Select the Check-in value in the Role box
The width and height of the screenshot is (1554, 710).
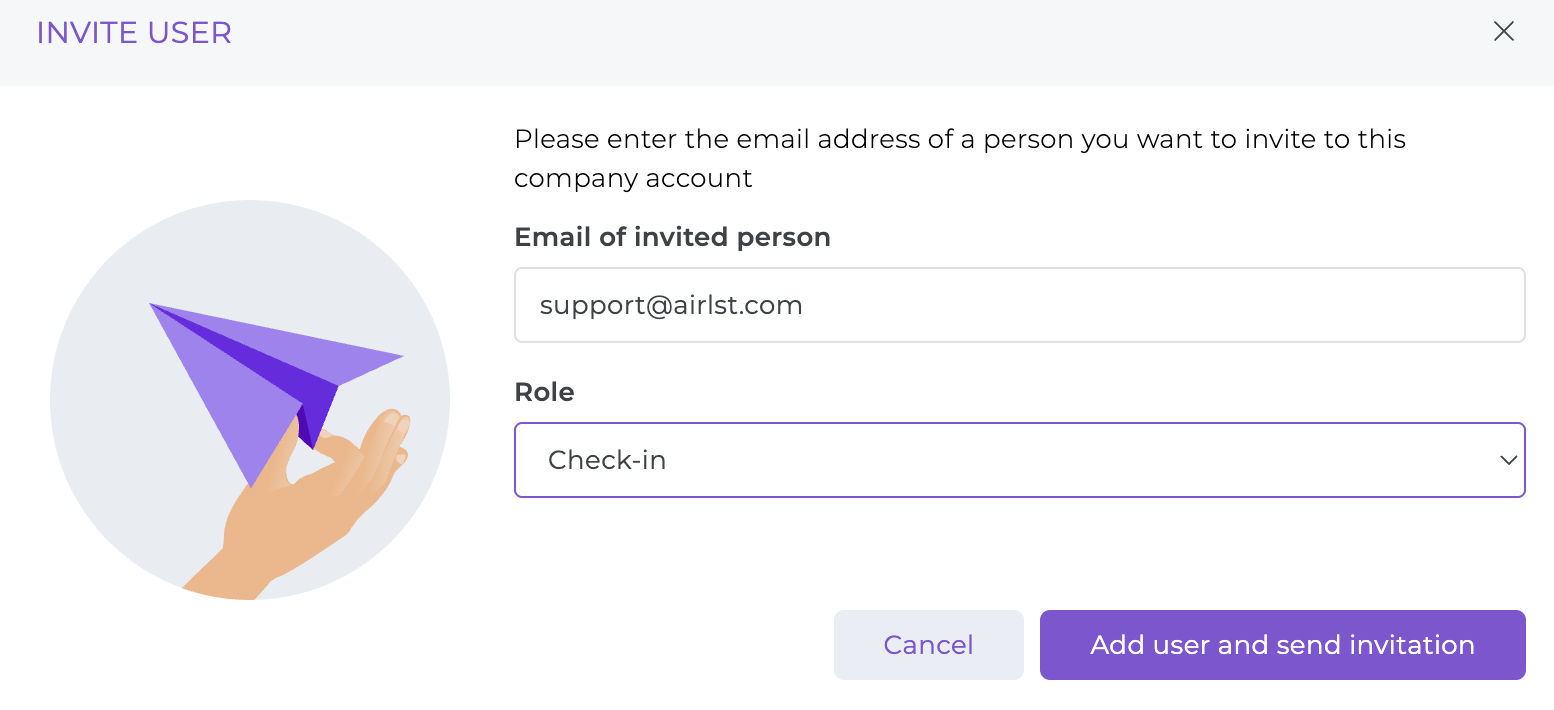(x=607, y=460)
